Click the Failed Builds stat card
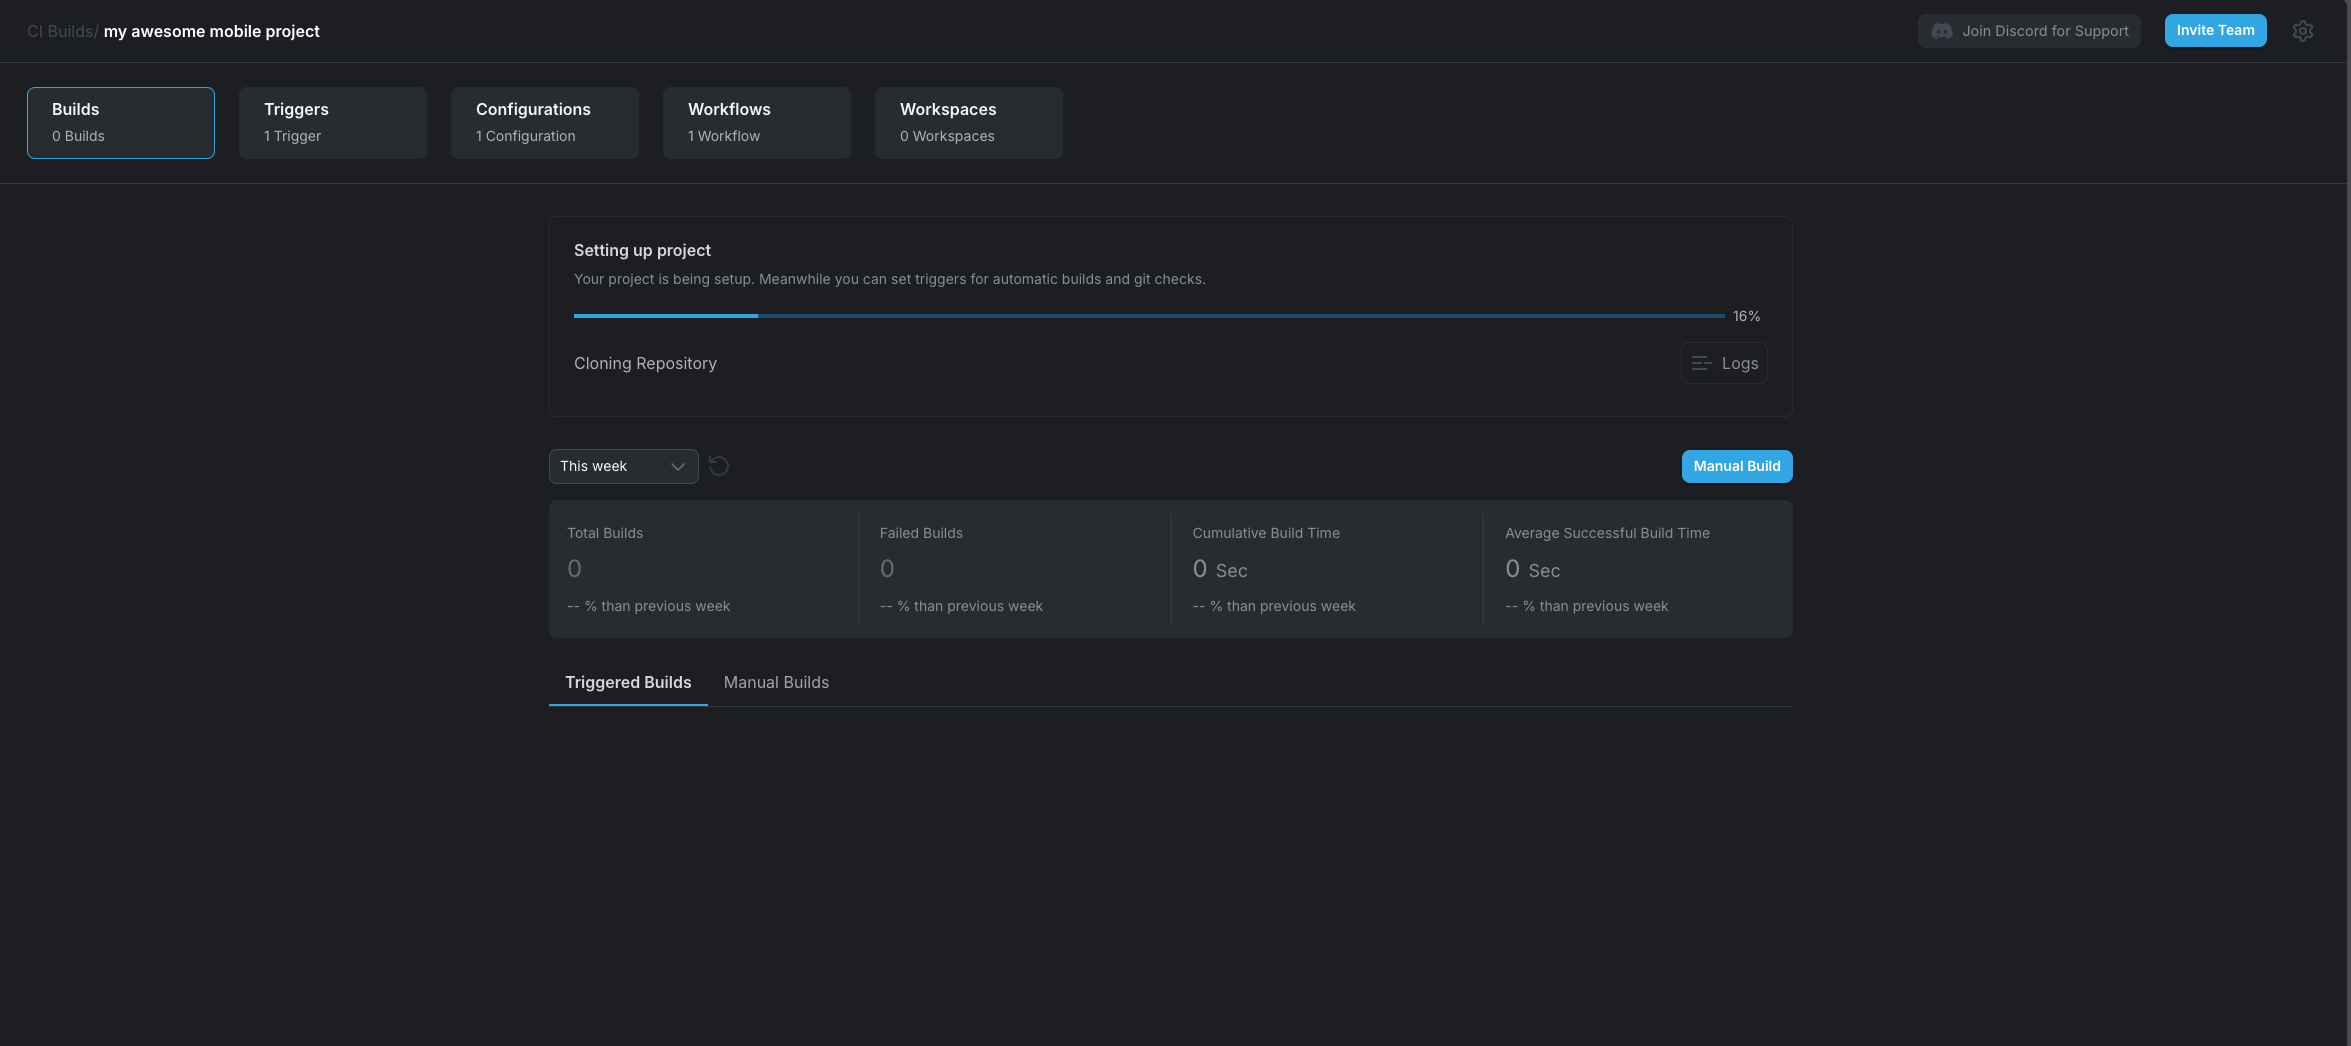The image size is (2351, 1046). point(1014,568)
